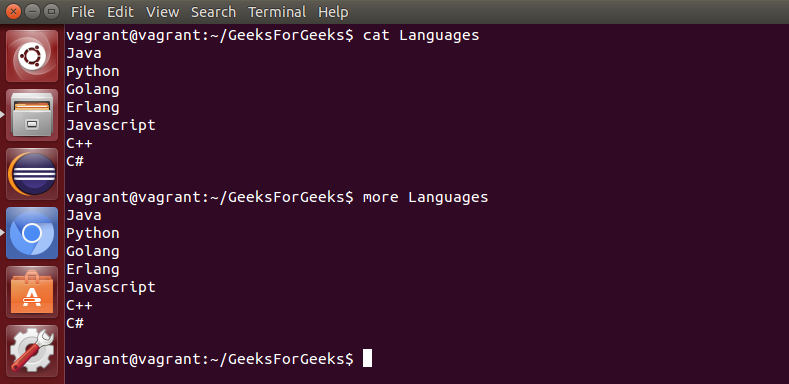Viewport: 789px width, 384px height.
Task: Launch Chromium browser from the dock
Action: coord(32,233)
